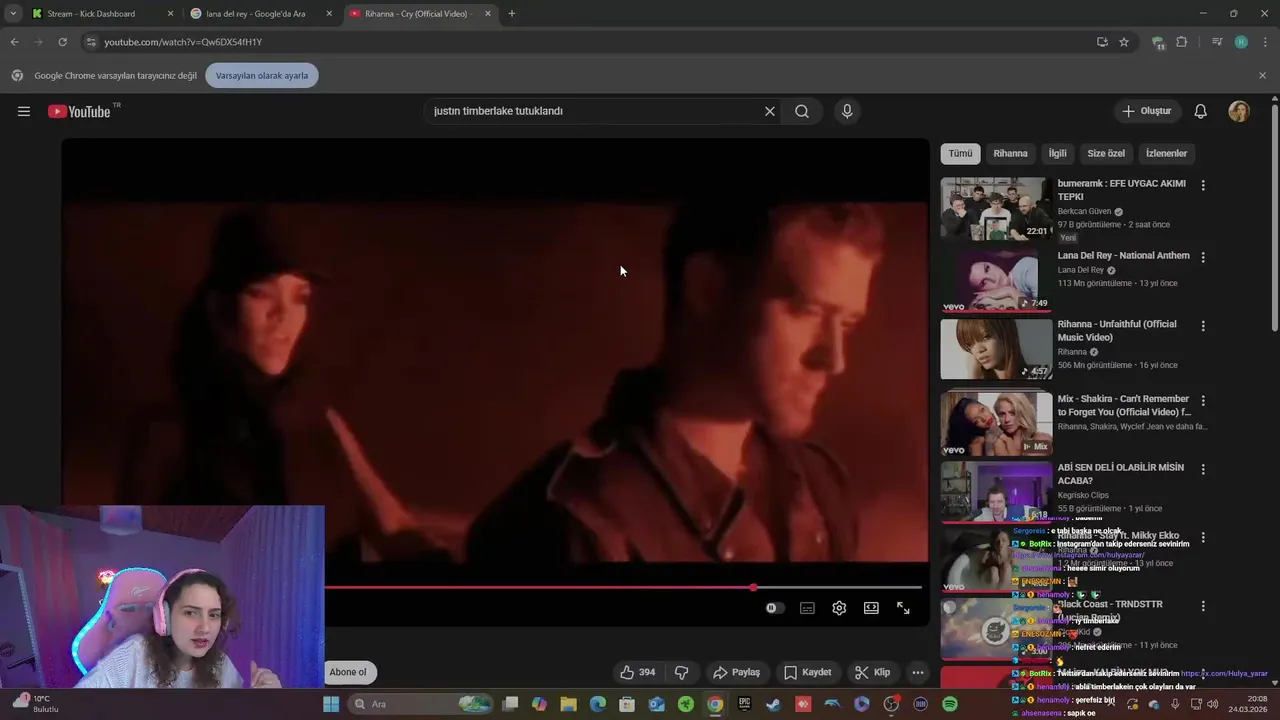Open Epic Games launcher in taskbar
This screenshot has height=720, width=1280.
pyautogui.click(x=744, y=704)
